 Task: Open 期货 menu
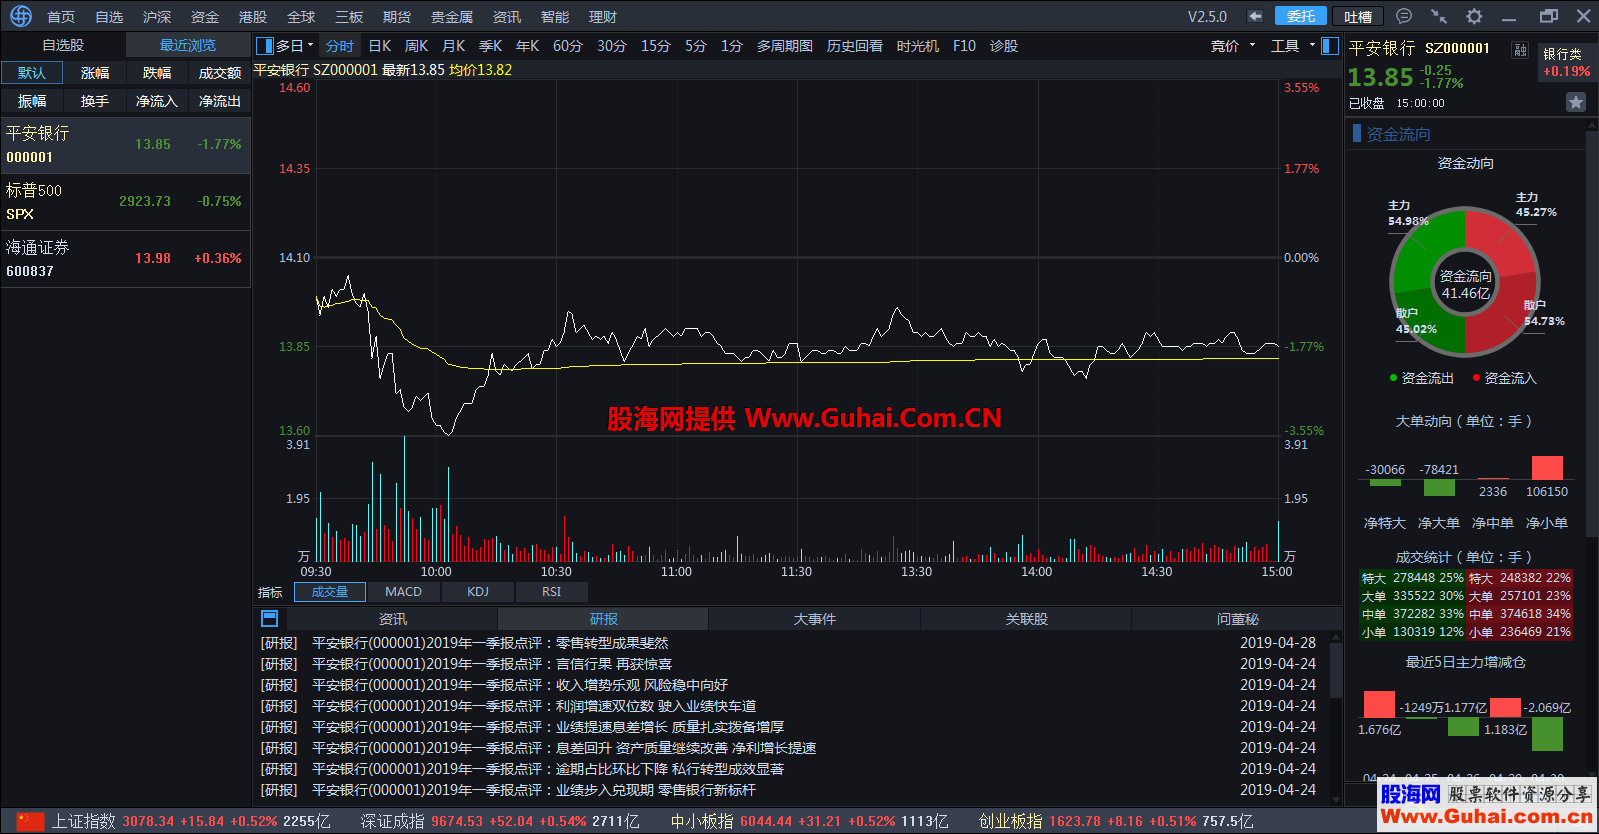pos(397,17)
